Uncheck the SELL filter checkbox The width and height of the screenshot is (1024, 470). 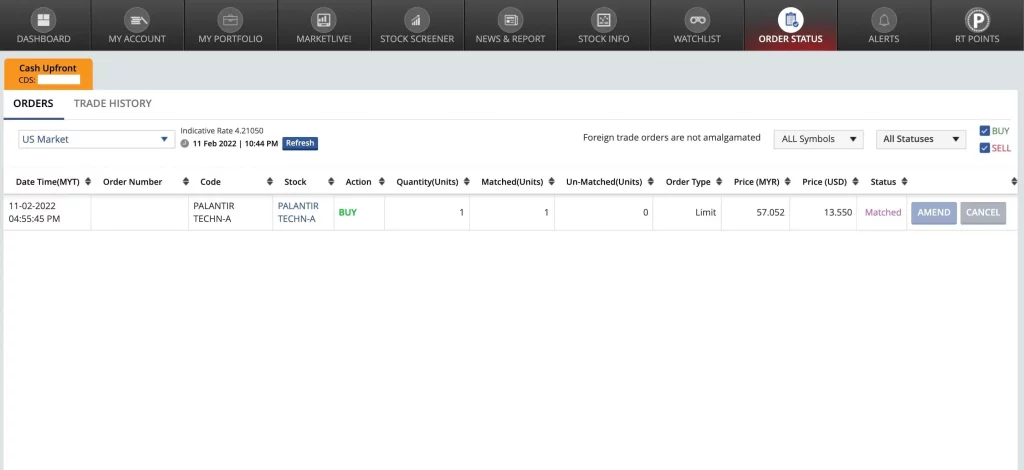985,148
